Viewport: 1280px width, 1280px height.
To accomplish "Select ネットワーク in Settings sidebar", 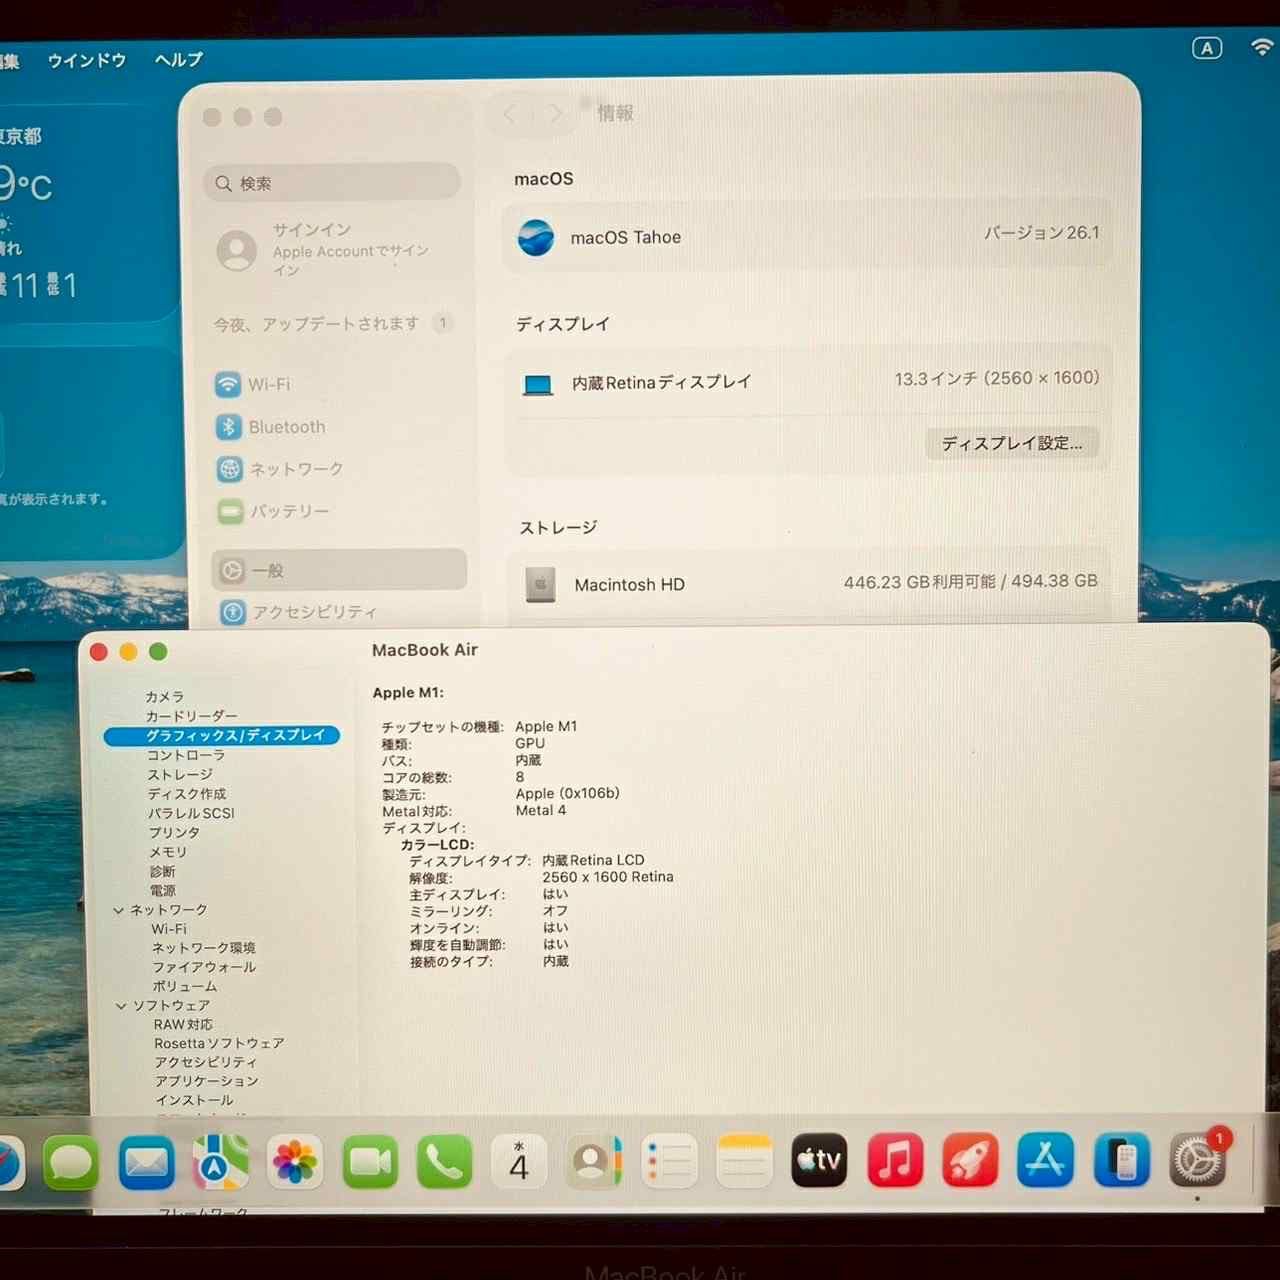I will tap(338, 469).
